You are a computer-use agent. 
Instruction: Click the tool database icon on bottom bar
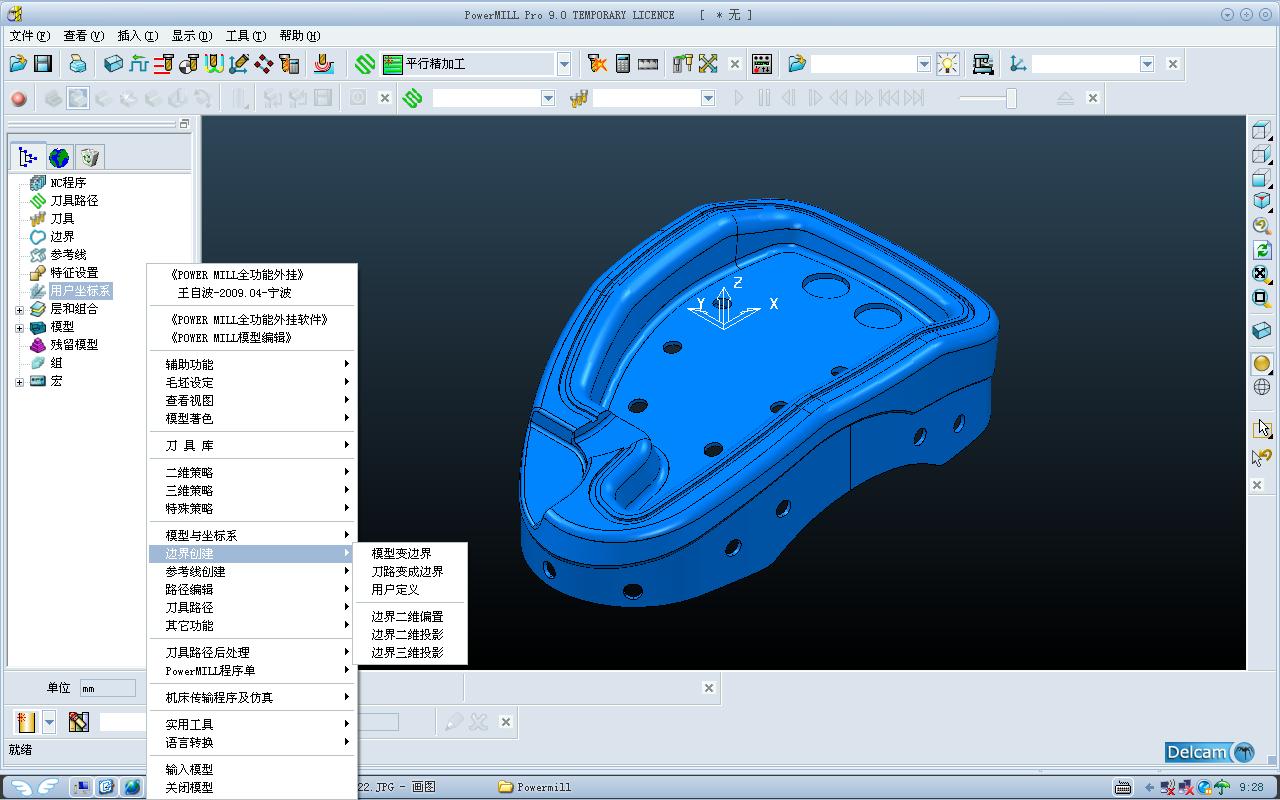[79, 722]
